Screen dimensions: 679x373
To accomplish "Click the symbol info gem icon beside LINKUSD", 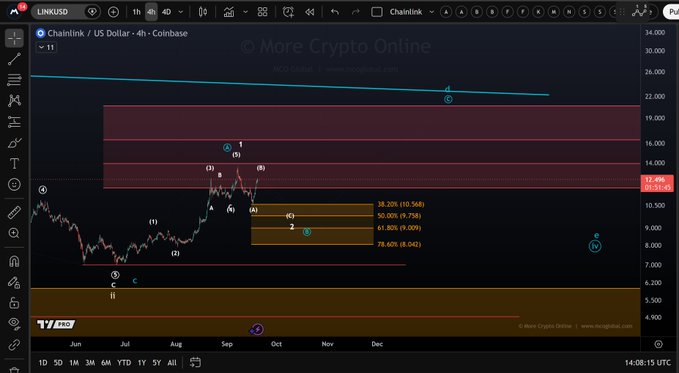I will pyautogui.click(x=92, y=12).
